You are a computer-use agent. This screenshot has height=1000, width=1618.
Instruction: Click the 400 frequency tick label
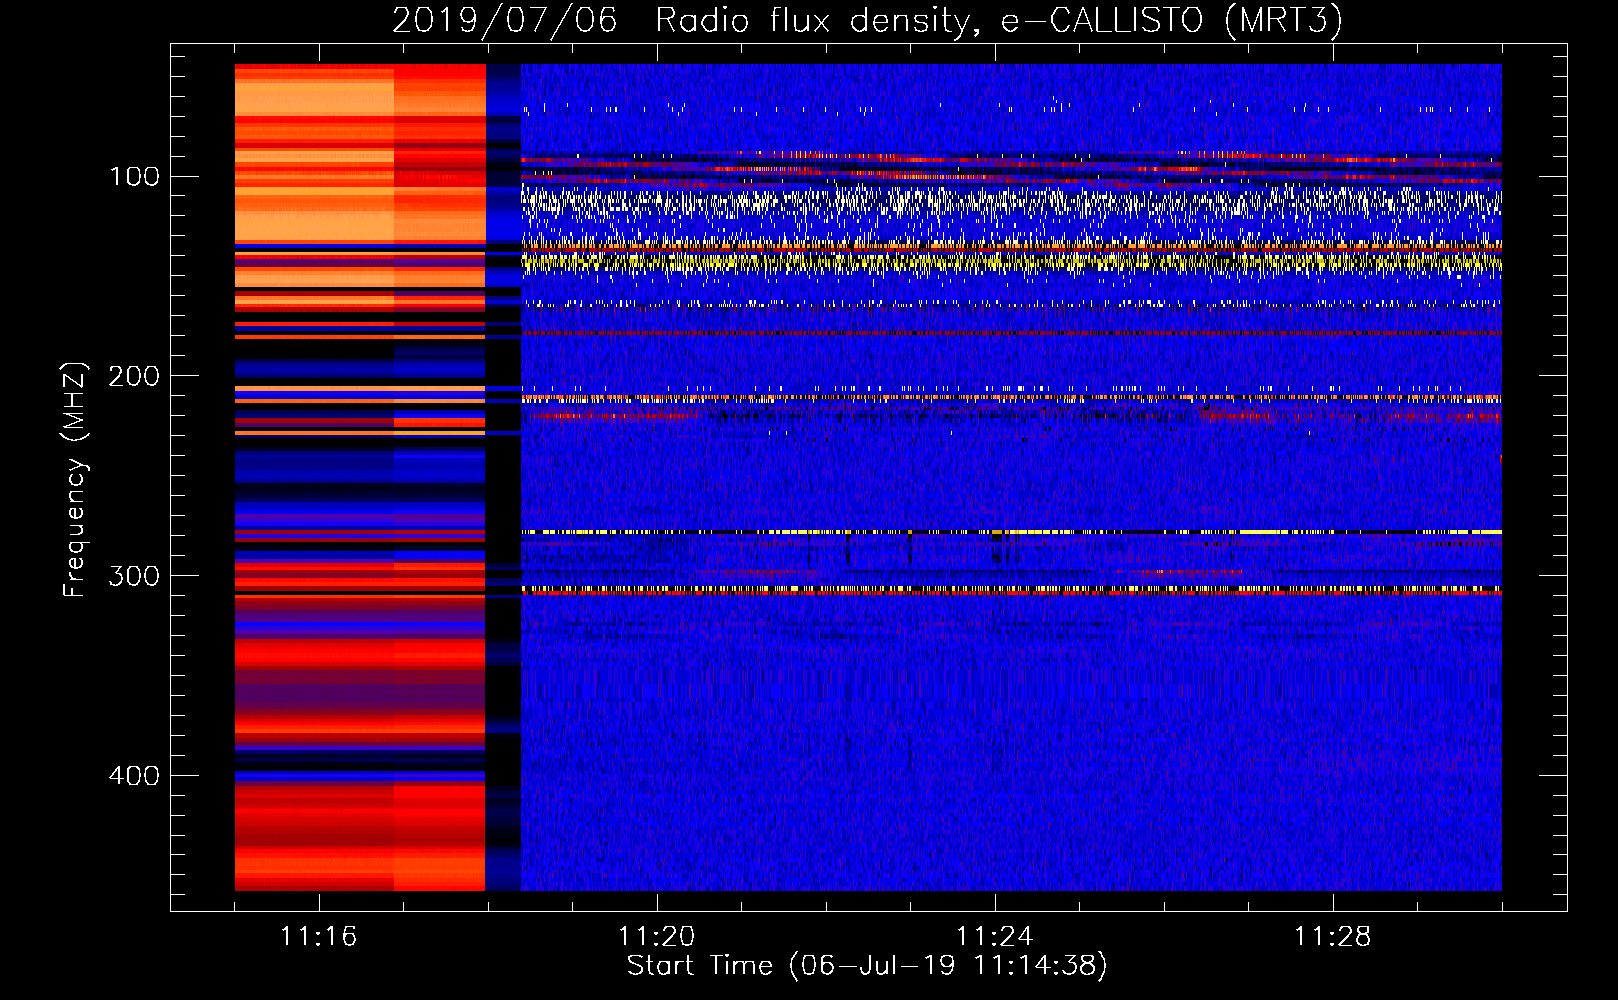[135, 776]
